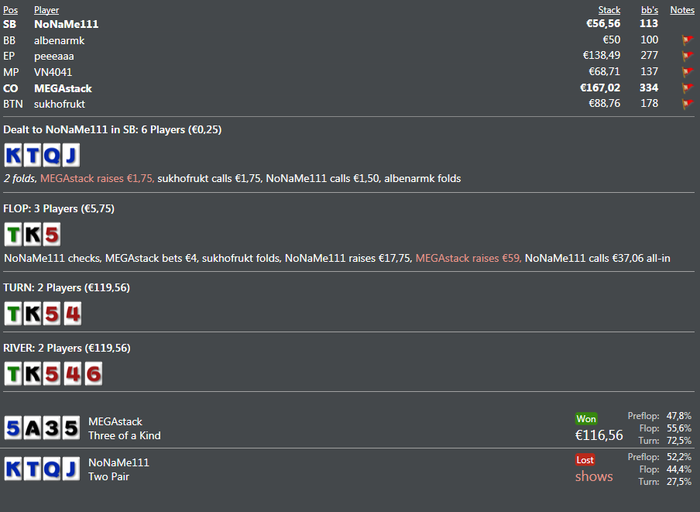Image resolution: width=700 pixels, height=512 pixels.
Task: Open MEGAstack's note flag icon
Action: coord(687,88)
